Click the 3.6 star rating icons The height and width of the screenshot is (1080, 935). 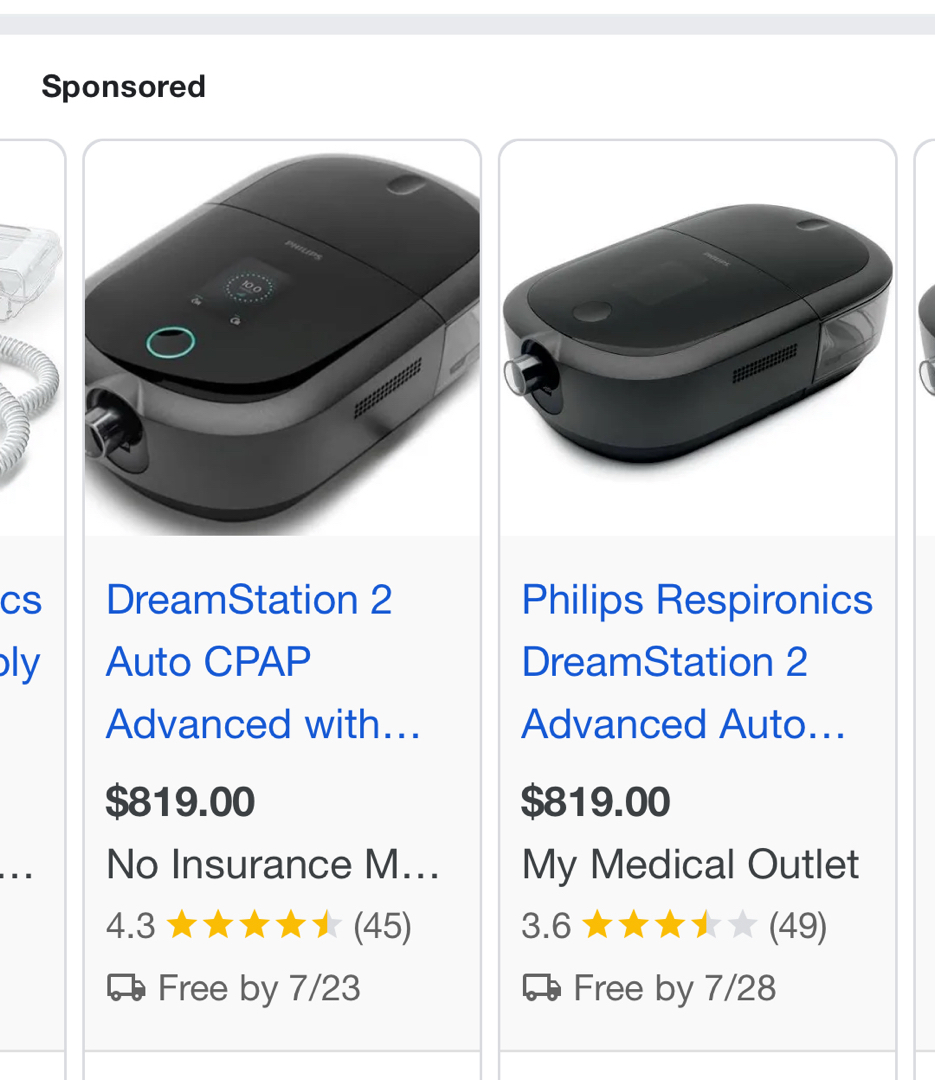(669, 926)
